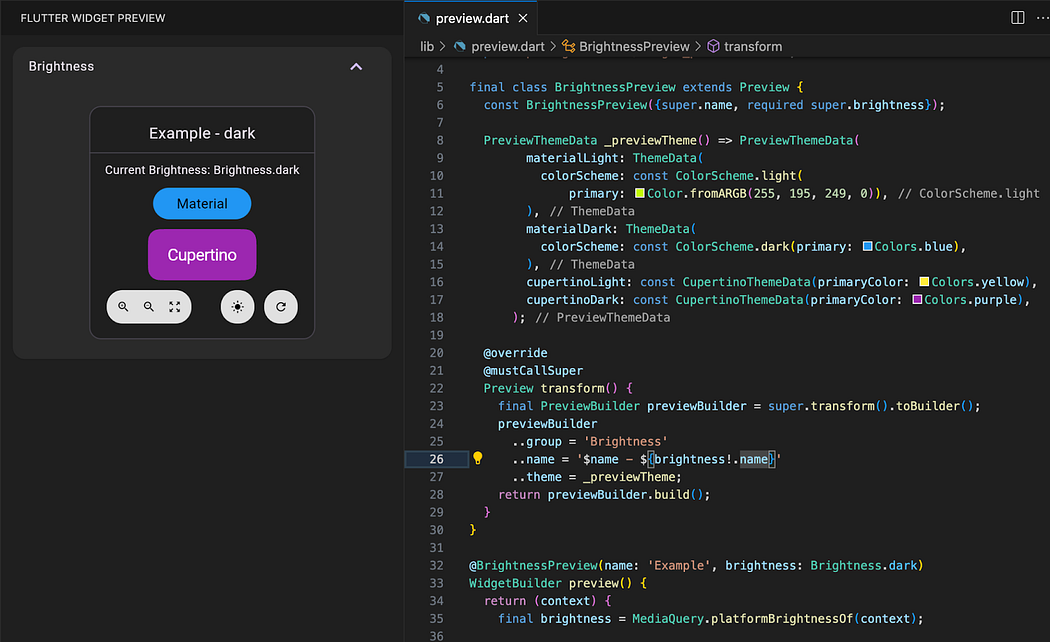Click the method icon beside transform breadcrumb
This screenshot has width=1050, height=642.
(713, 46)
